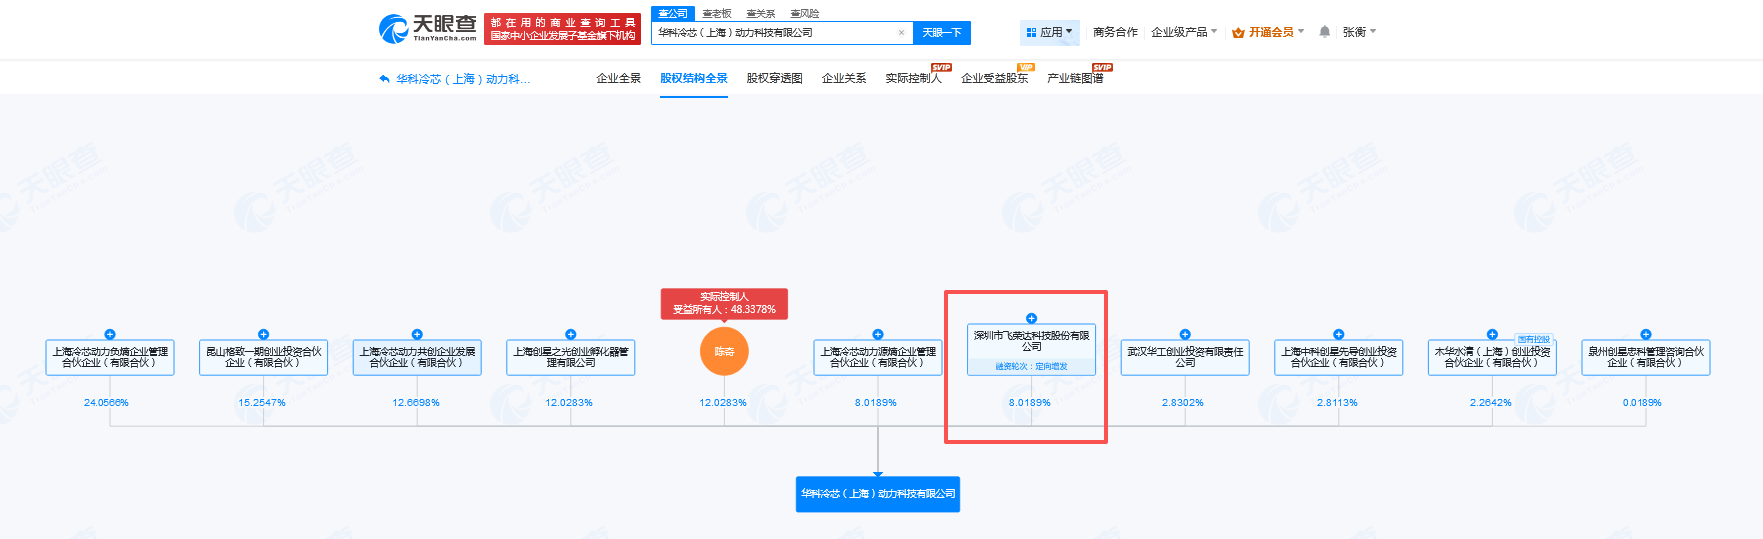Image resolution: width=1763 pixels, height=539 pixels.
Task: Open the 开通会员 membership menu
Action: click(1268, 32)
